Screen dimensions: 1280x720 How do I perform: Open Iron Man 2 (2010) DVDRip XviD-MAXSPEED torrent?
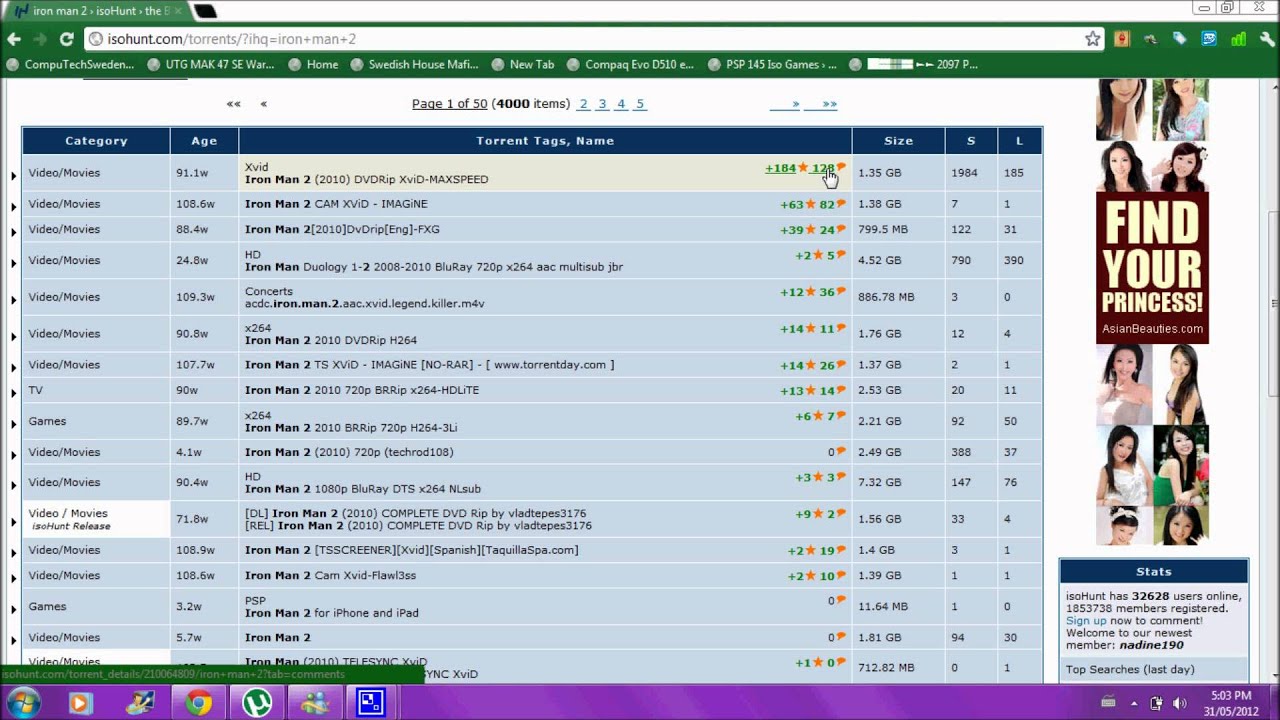[x=366, y=180]
